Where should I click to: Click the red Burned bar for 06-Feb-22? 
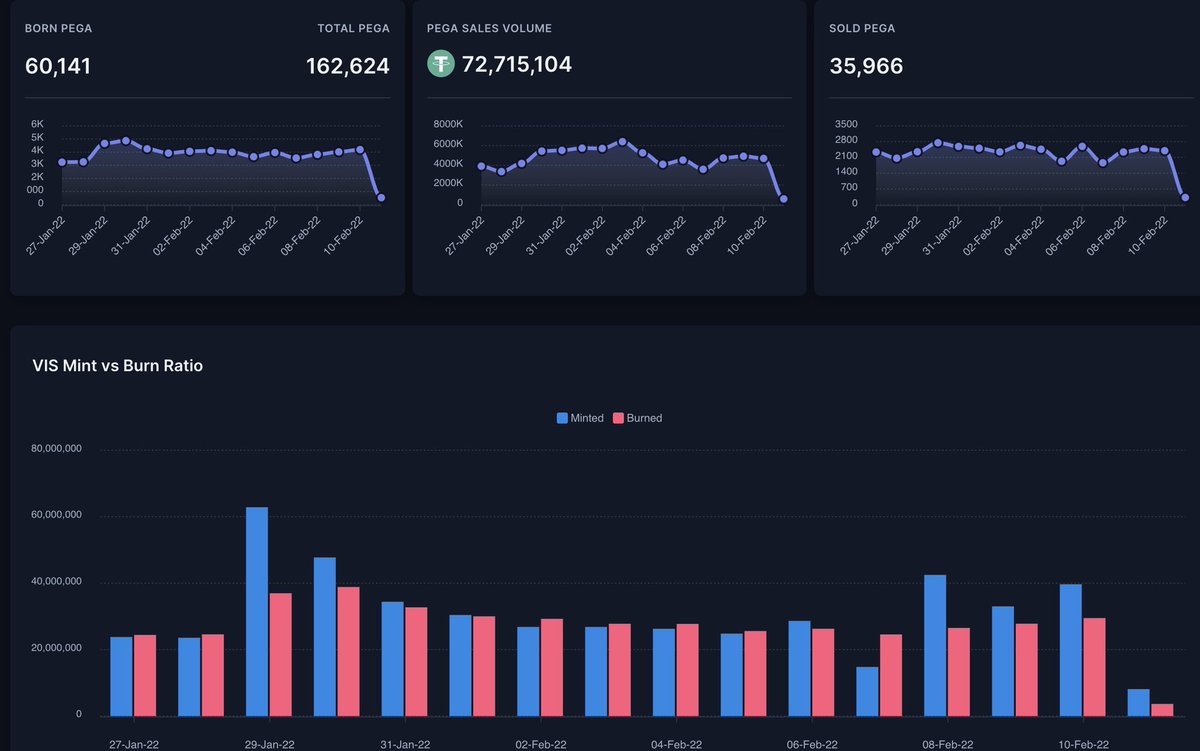[823, 672]
